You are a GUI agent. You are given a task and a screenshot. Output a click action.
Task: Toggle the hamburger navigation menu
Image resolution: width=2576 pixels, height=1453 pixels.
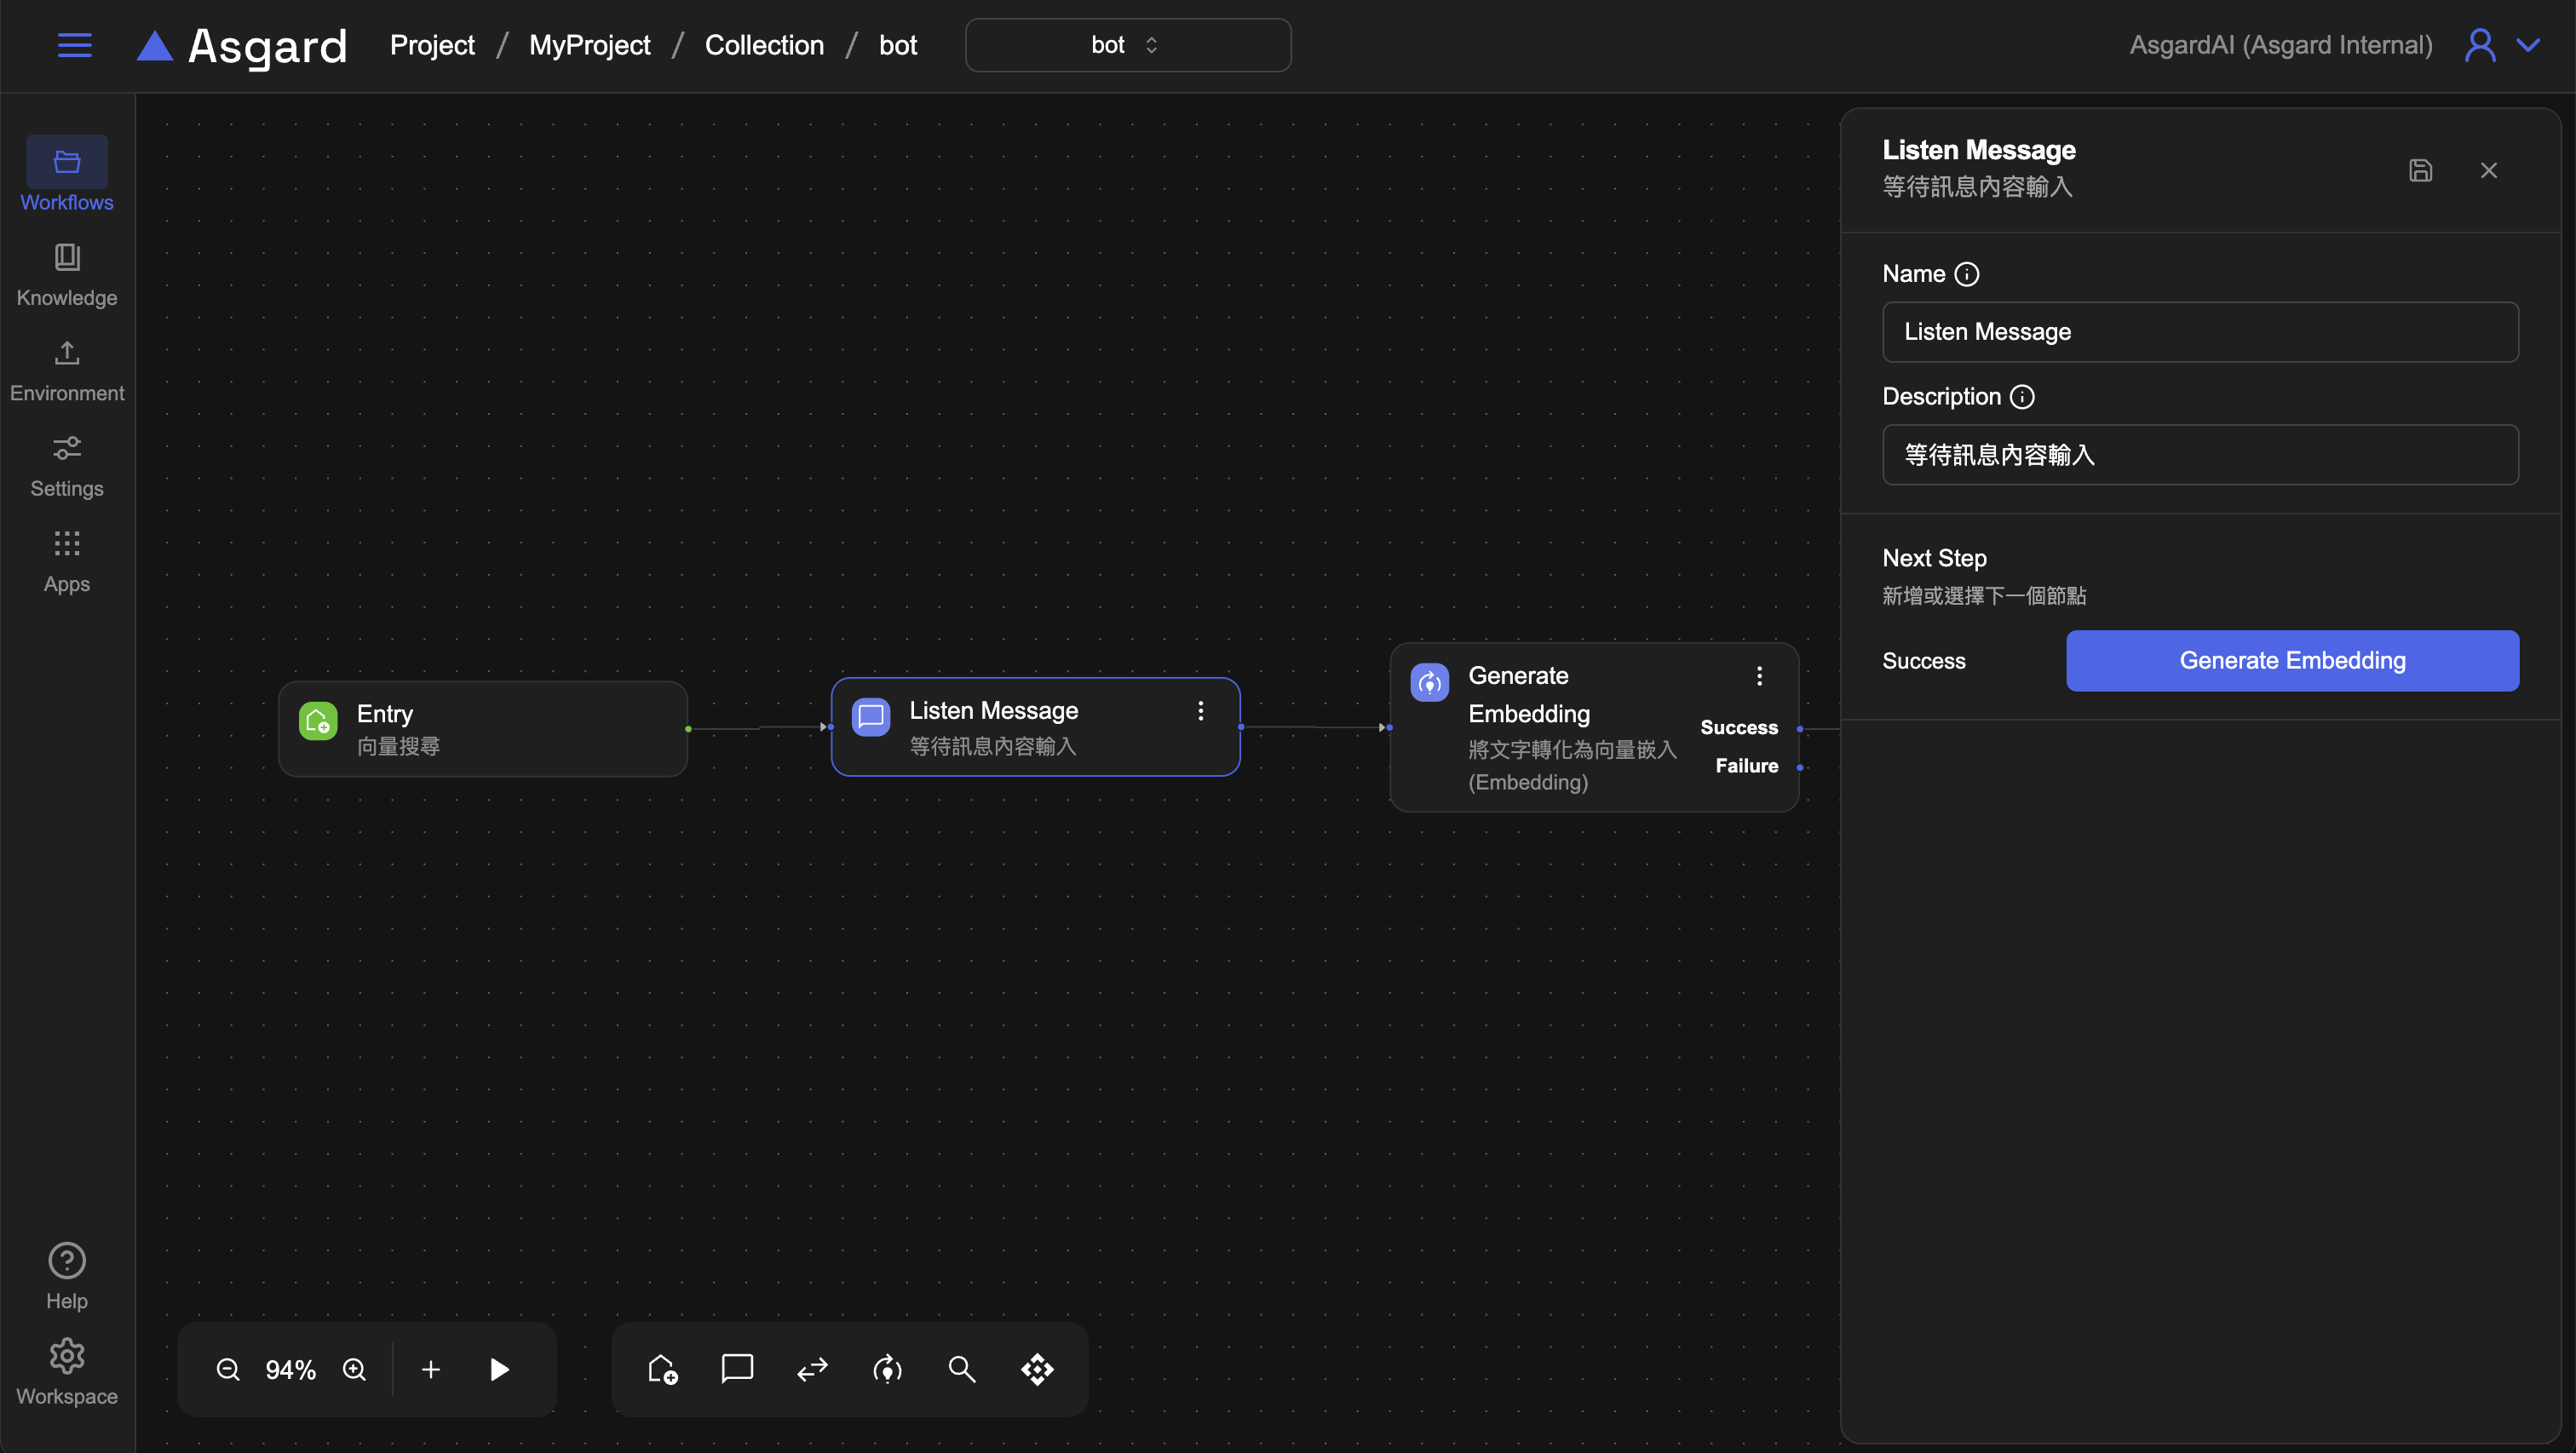pos(75,45)
